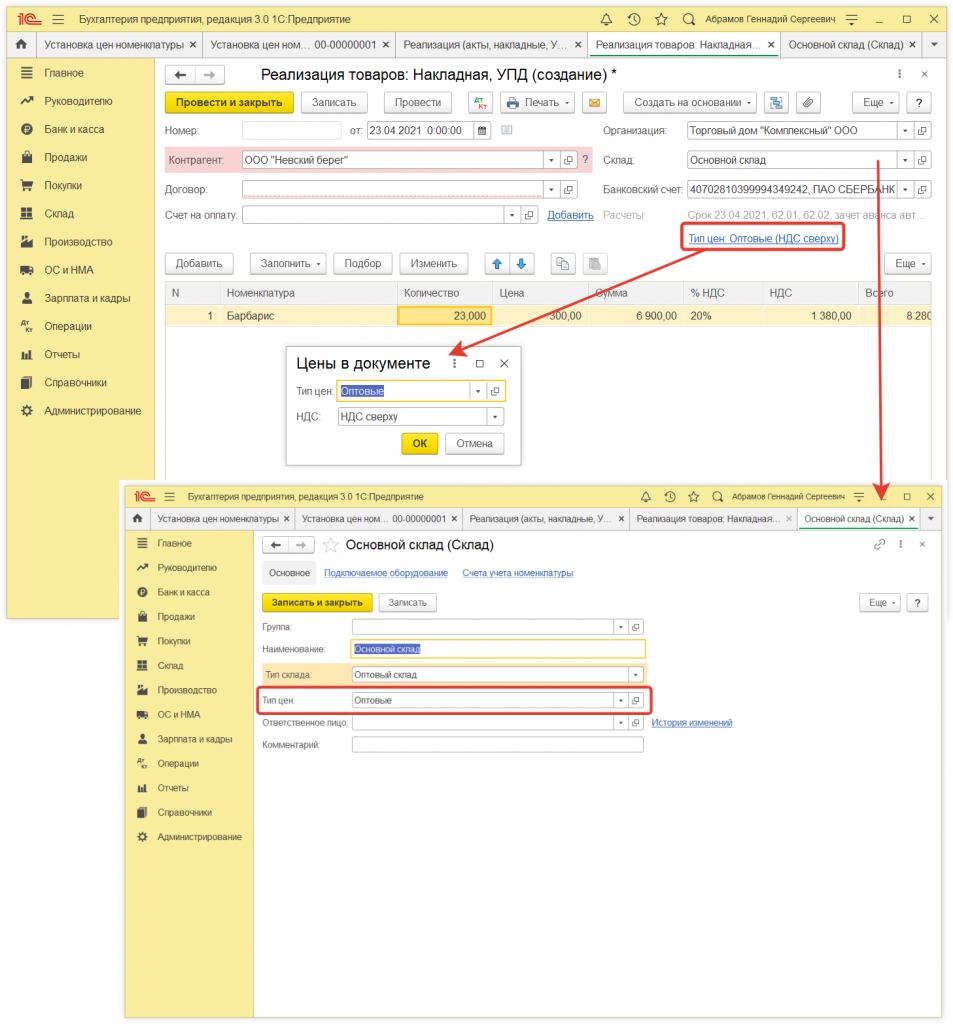Expand the Контрагент dropdown list
This screenshot has height=1024, width=953.
(550, 160)
